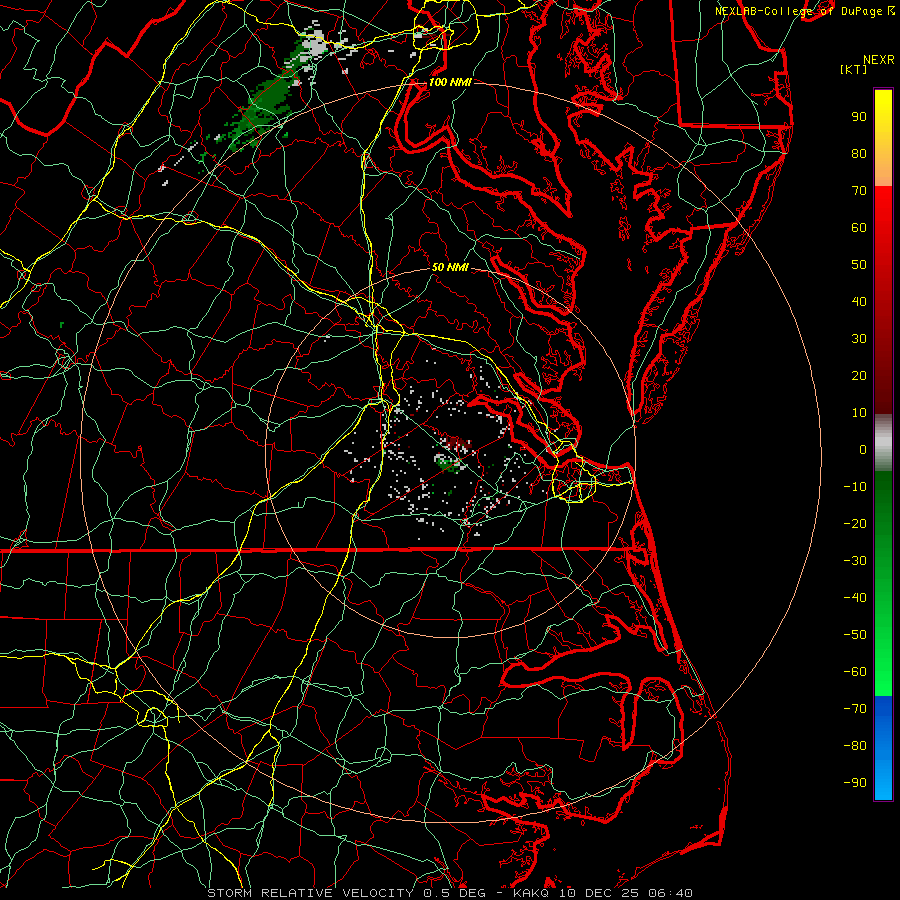Click the 50 NMI range ring label
This screenshot has height=900, width=900.
tap(450, 267)
